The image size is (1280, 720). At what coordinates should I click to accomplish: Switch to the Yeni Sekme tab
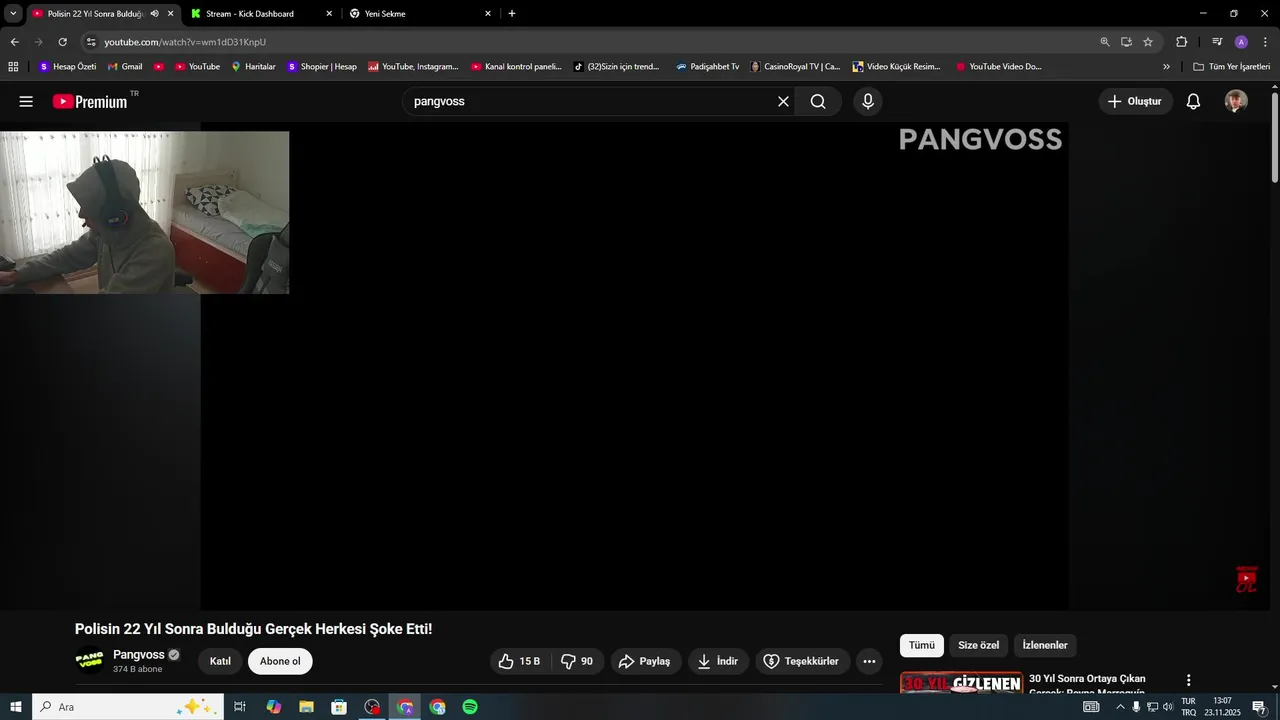(x=421, y=14)
